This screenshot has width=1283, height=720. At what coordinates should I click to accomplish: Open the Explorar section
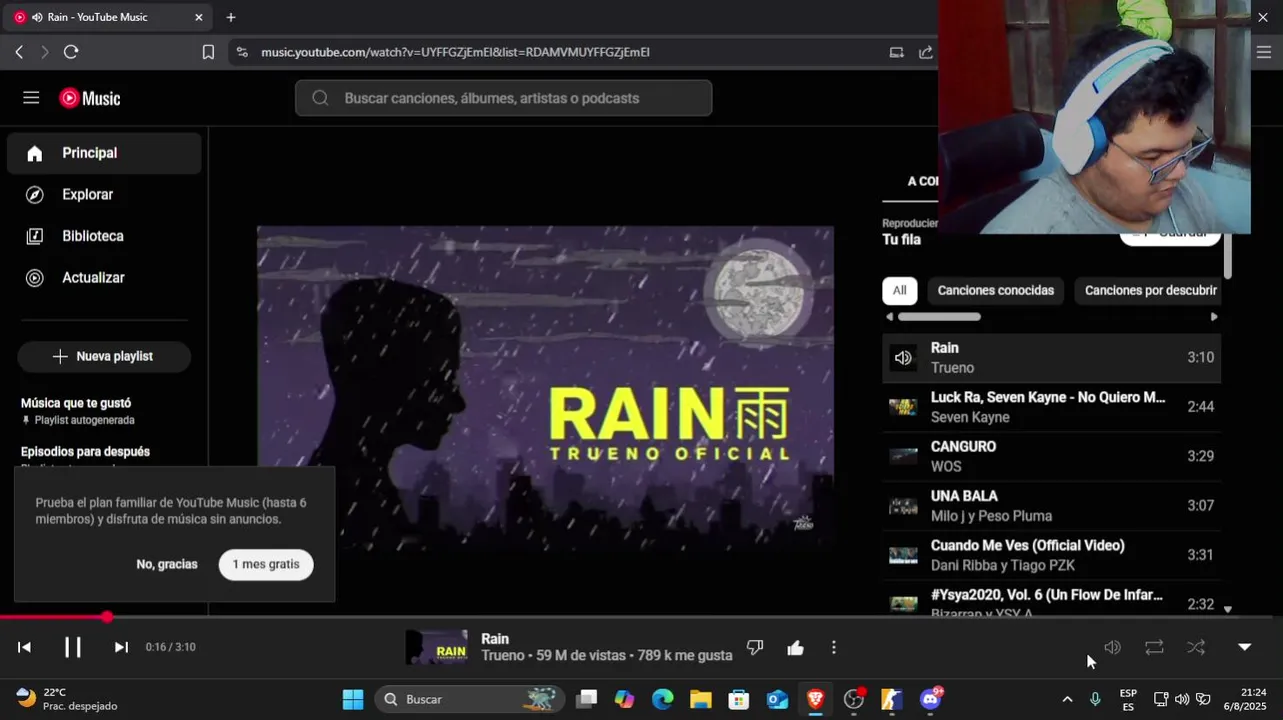(104, 195)
